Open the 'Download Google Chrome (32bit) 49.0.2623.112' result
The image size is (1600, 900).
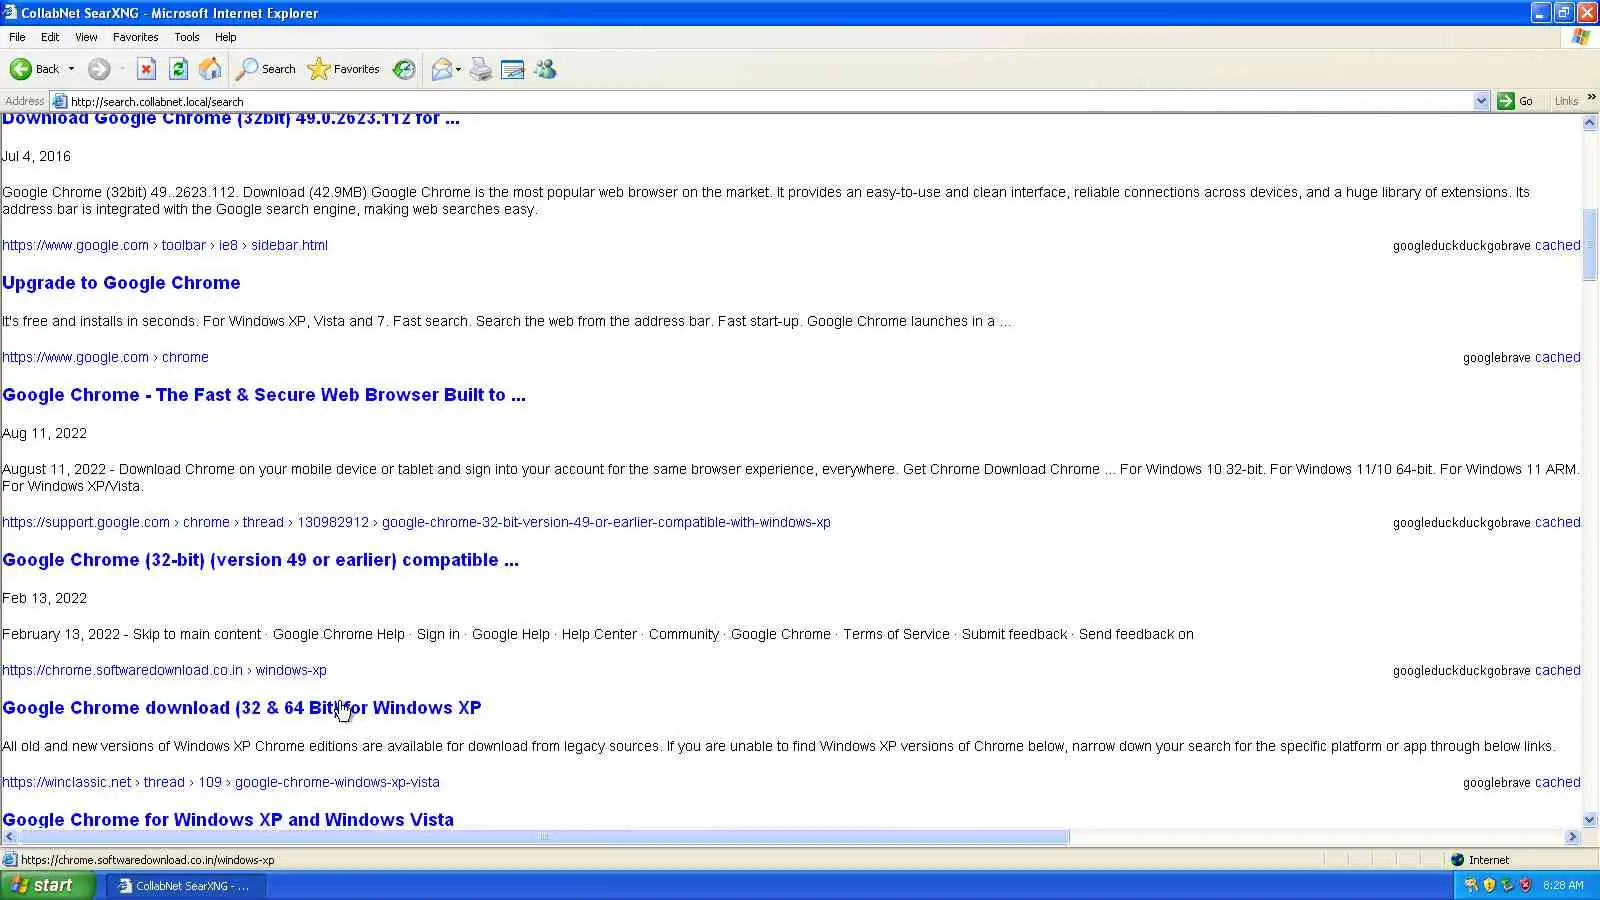[231, 120]
